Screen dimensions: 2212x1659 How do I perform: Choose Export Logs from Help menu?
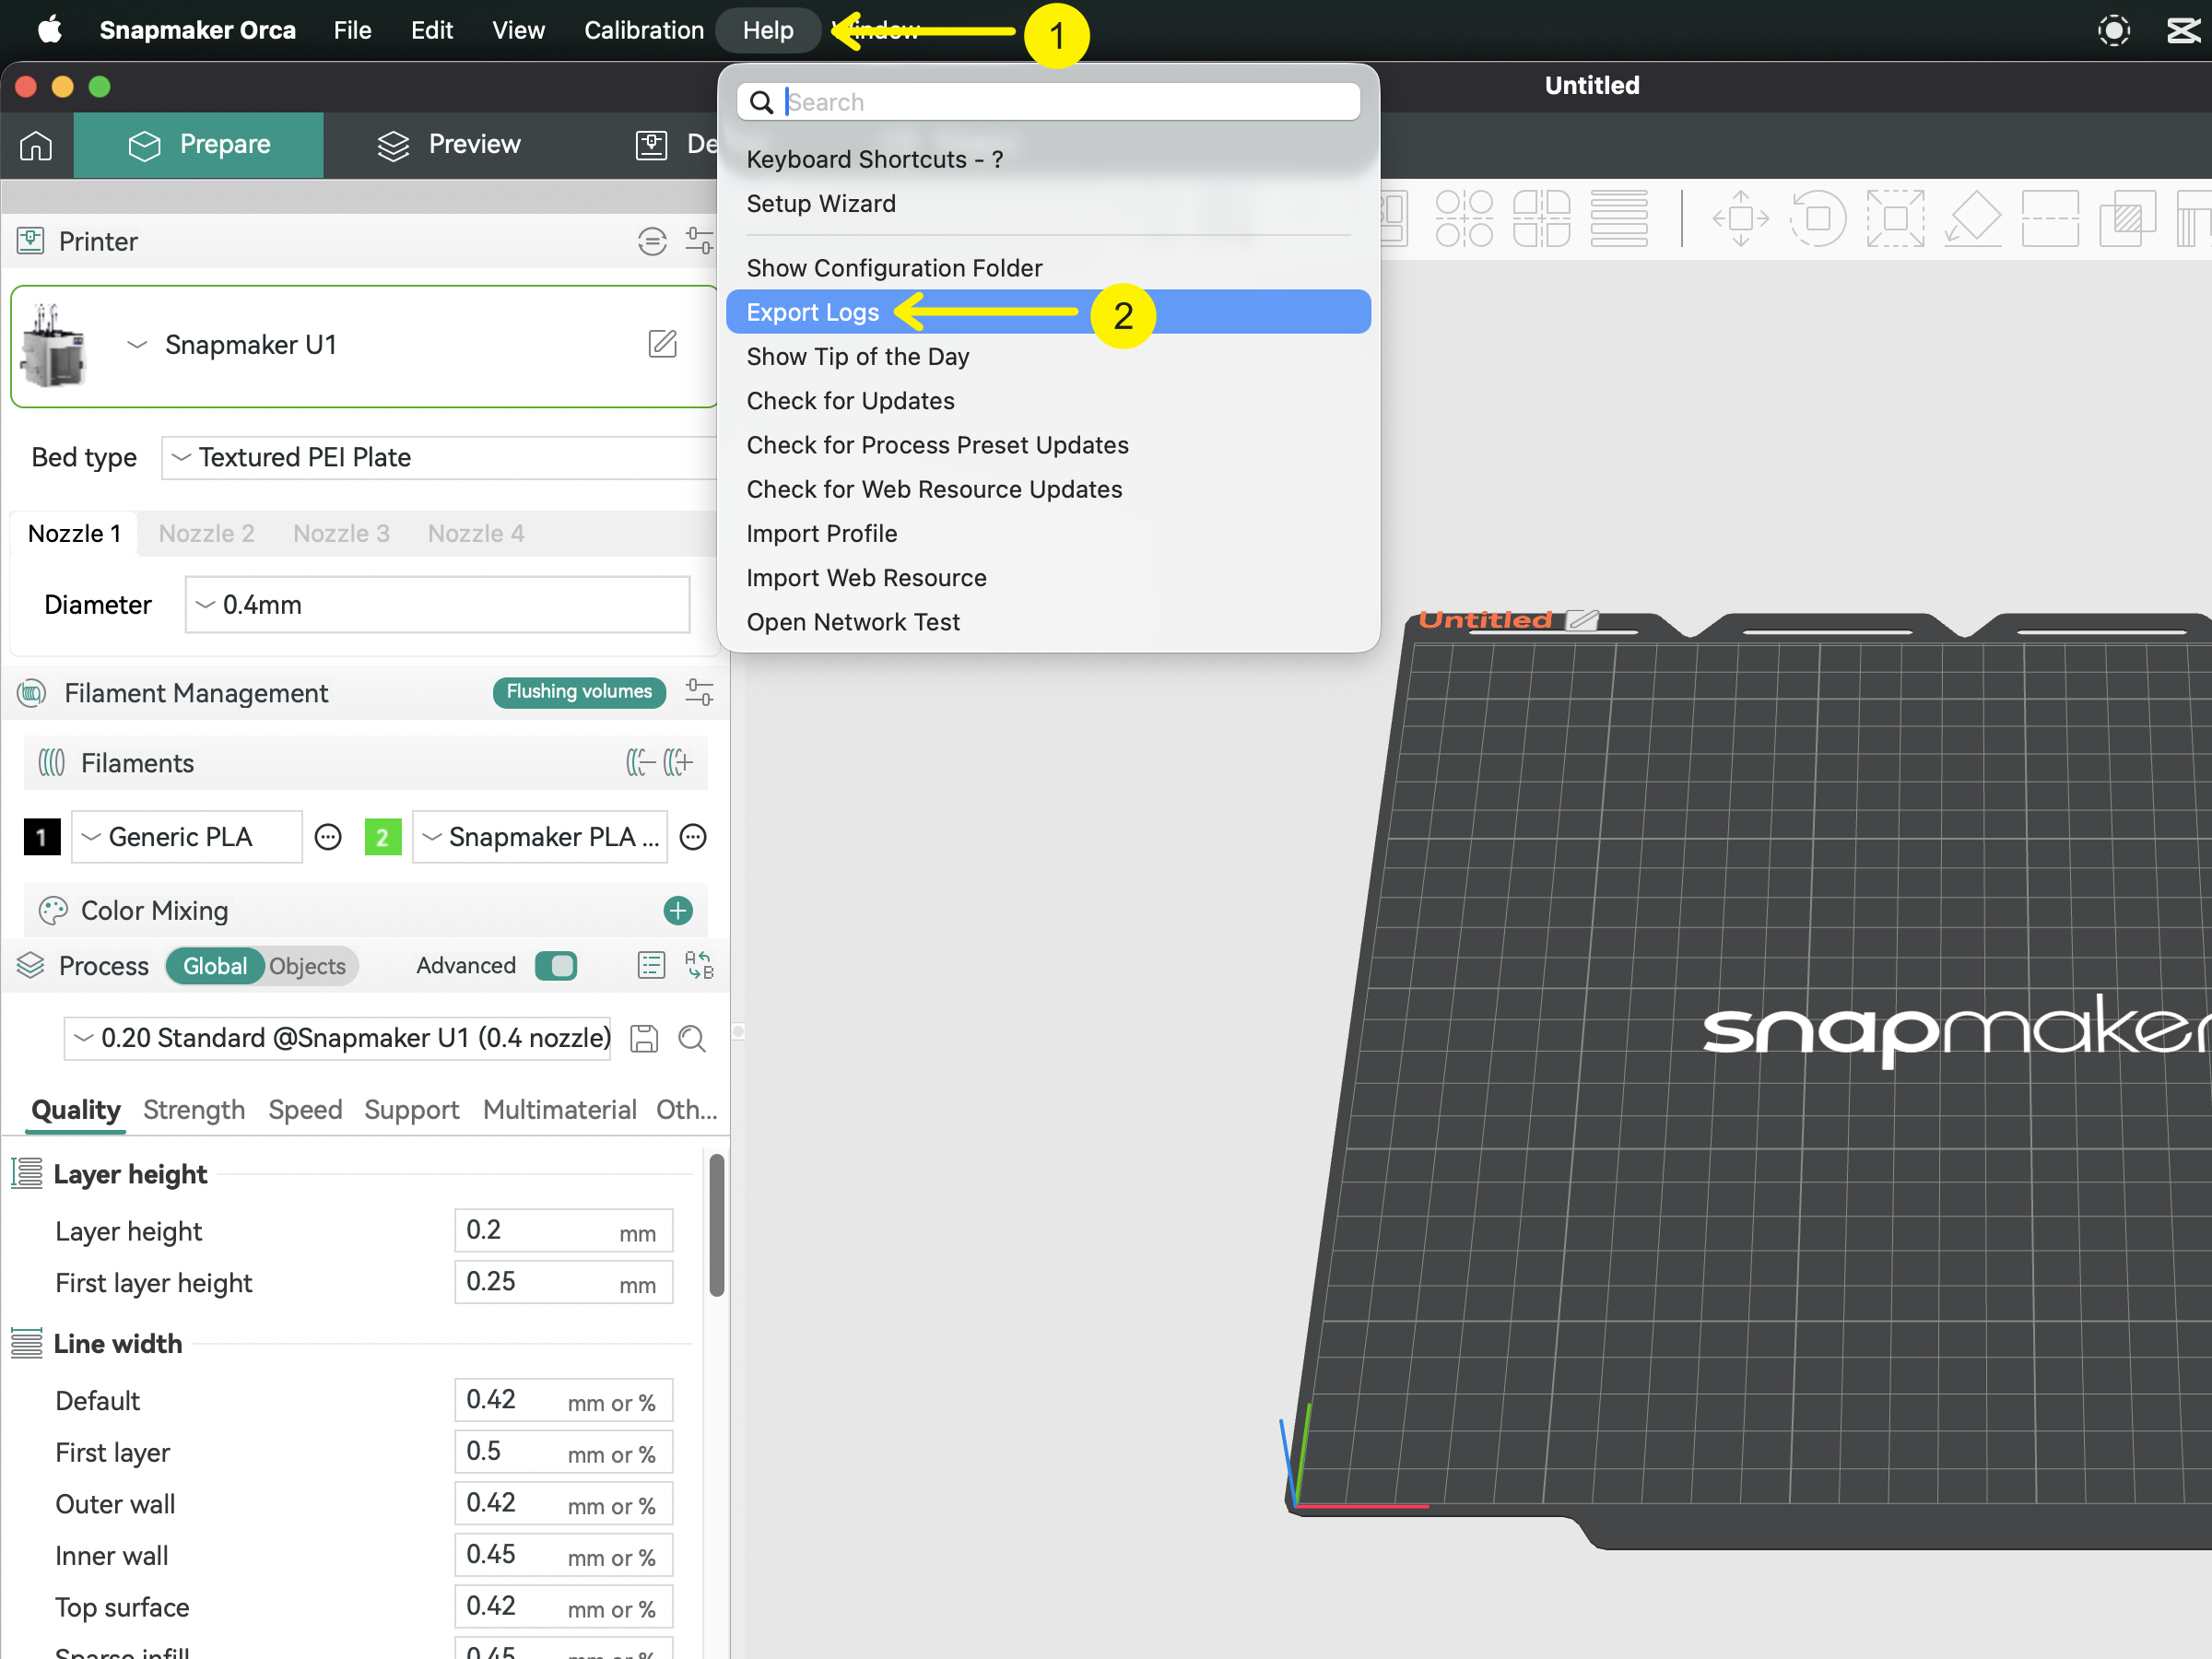tap(1048, 312)
